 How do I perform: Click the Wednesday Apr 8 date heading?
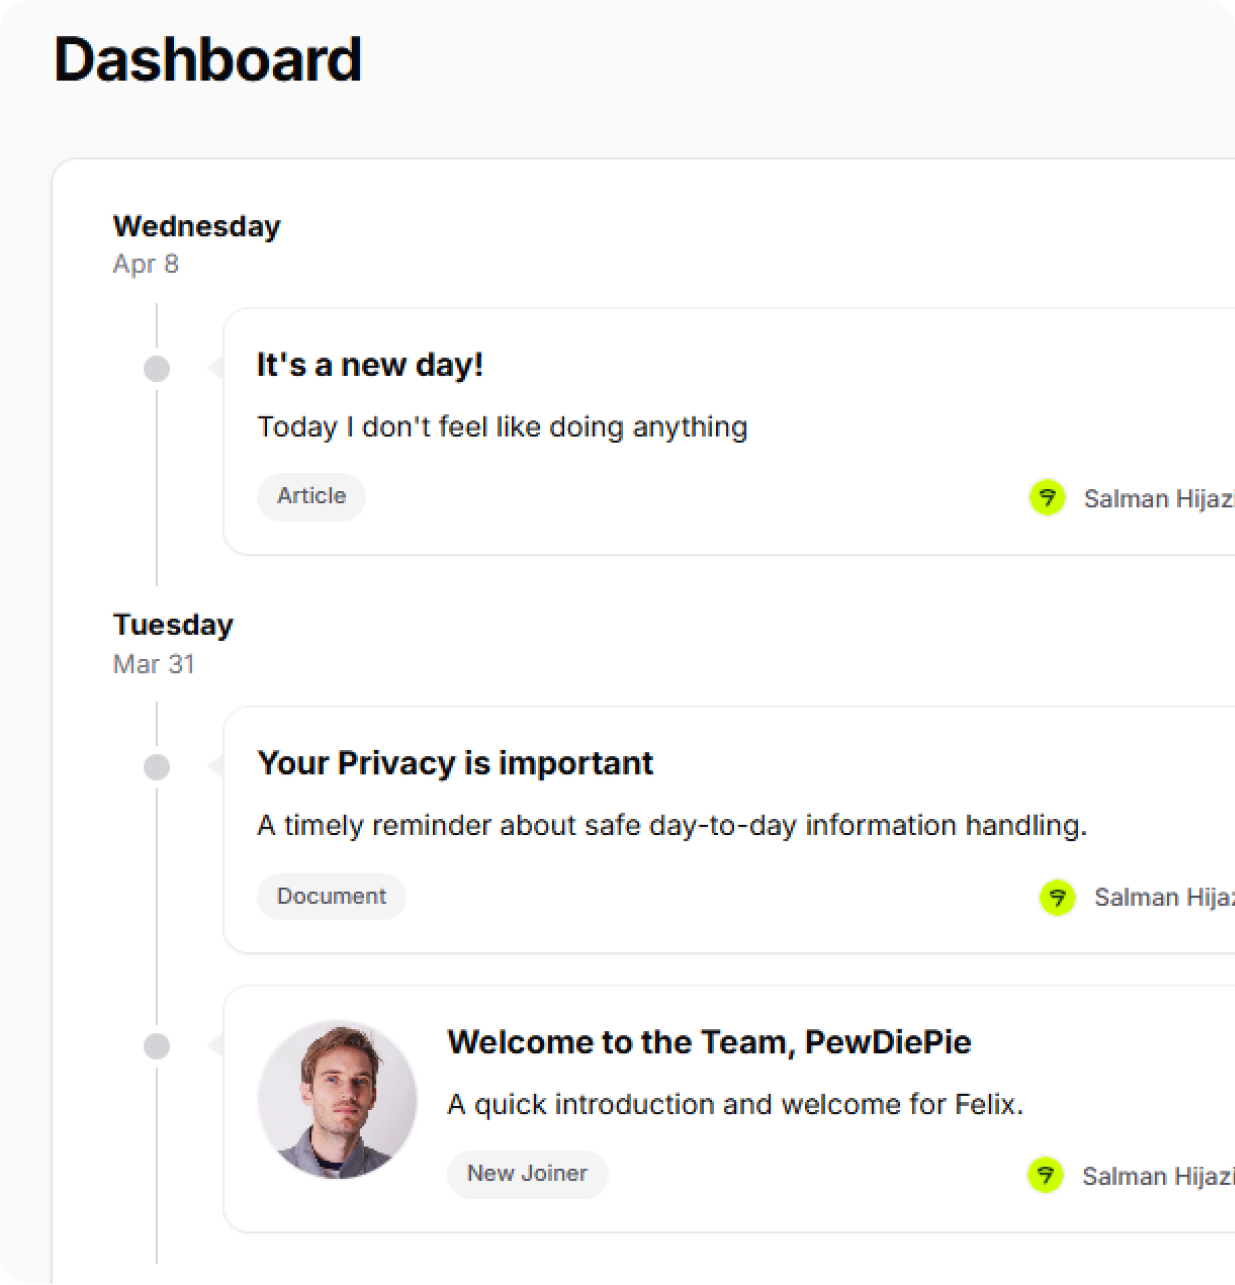196,243
